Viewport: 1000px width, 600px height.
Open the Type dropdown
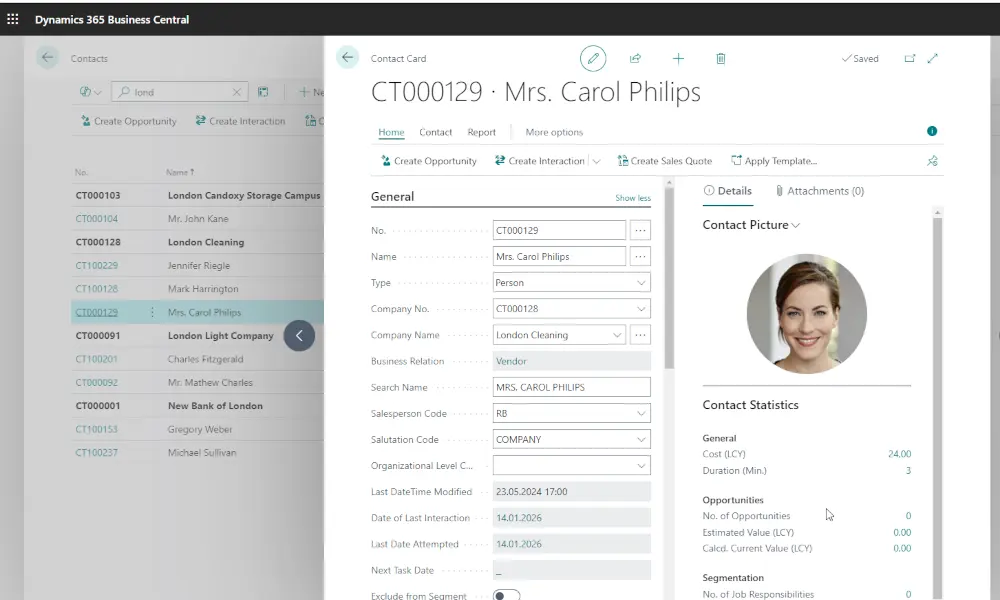(x=641, y=282)
